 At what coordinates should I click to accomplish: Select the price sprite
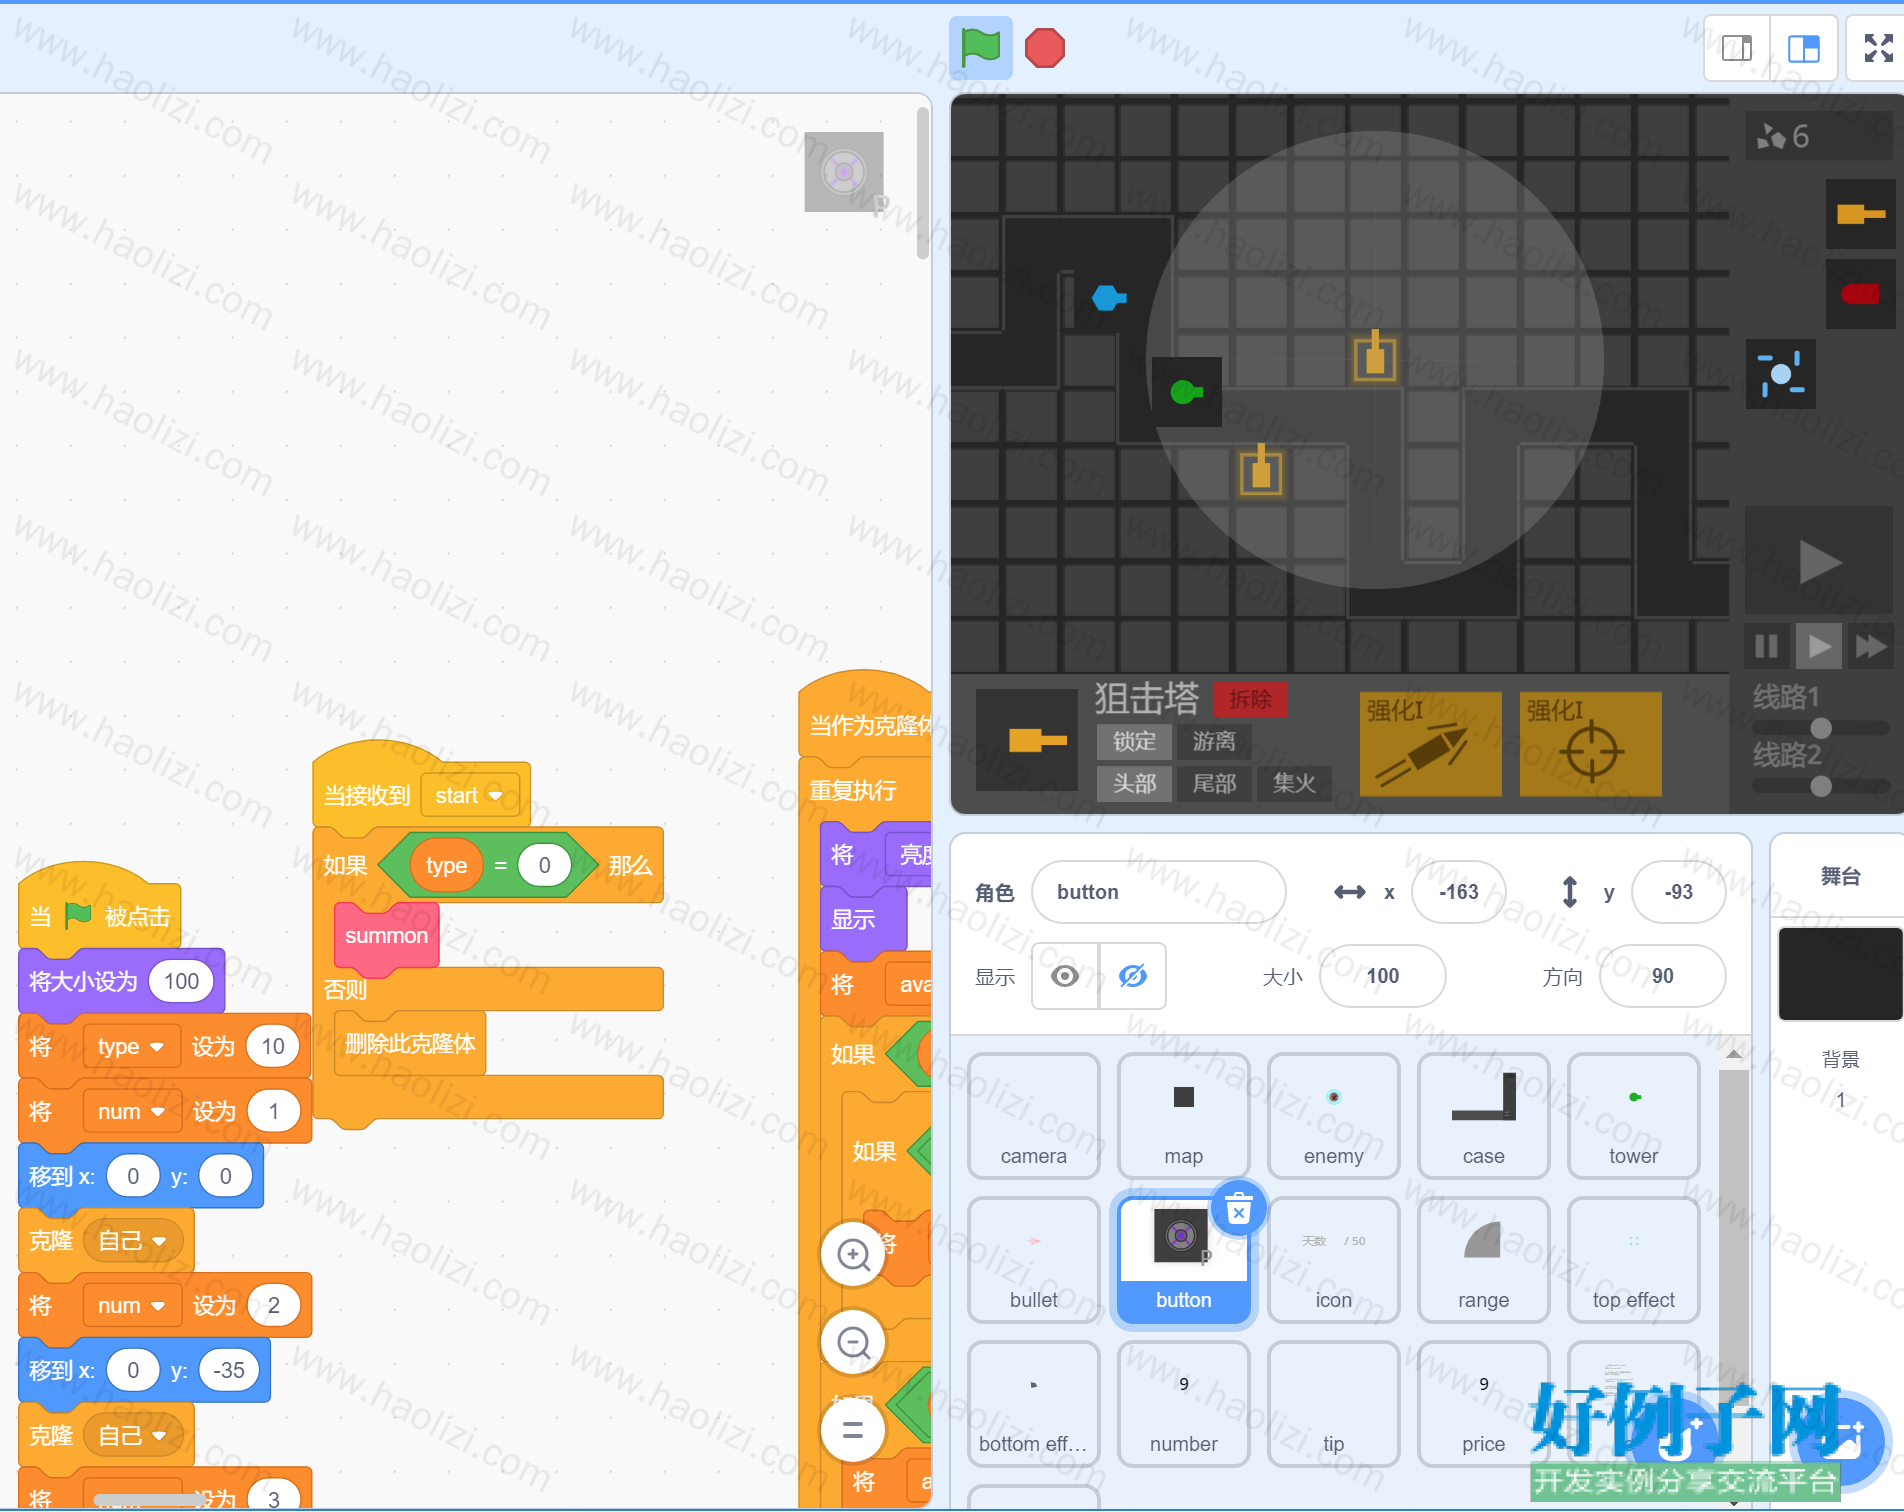(1484, 1404)
